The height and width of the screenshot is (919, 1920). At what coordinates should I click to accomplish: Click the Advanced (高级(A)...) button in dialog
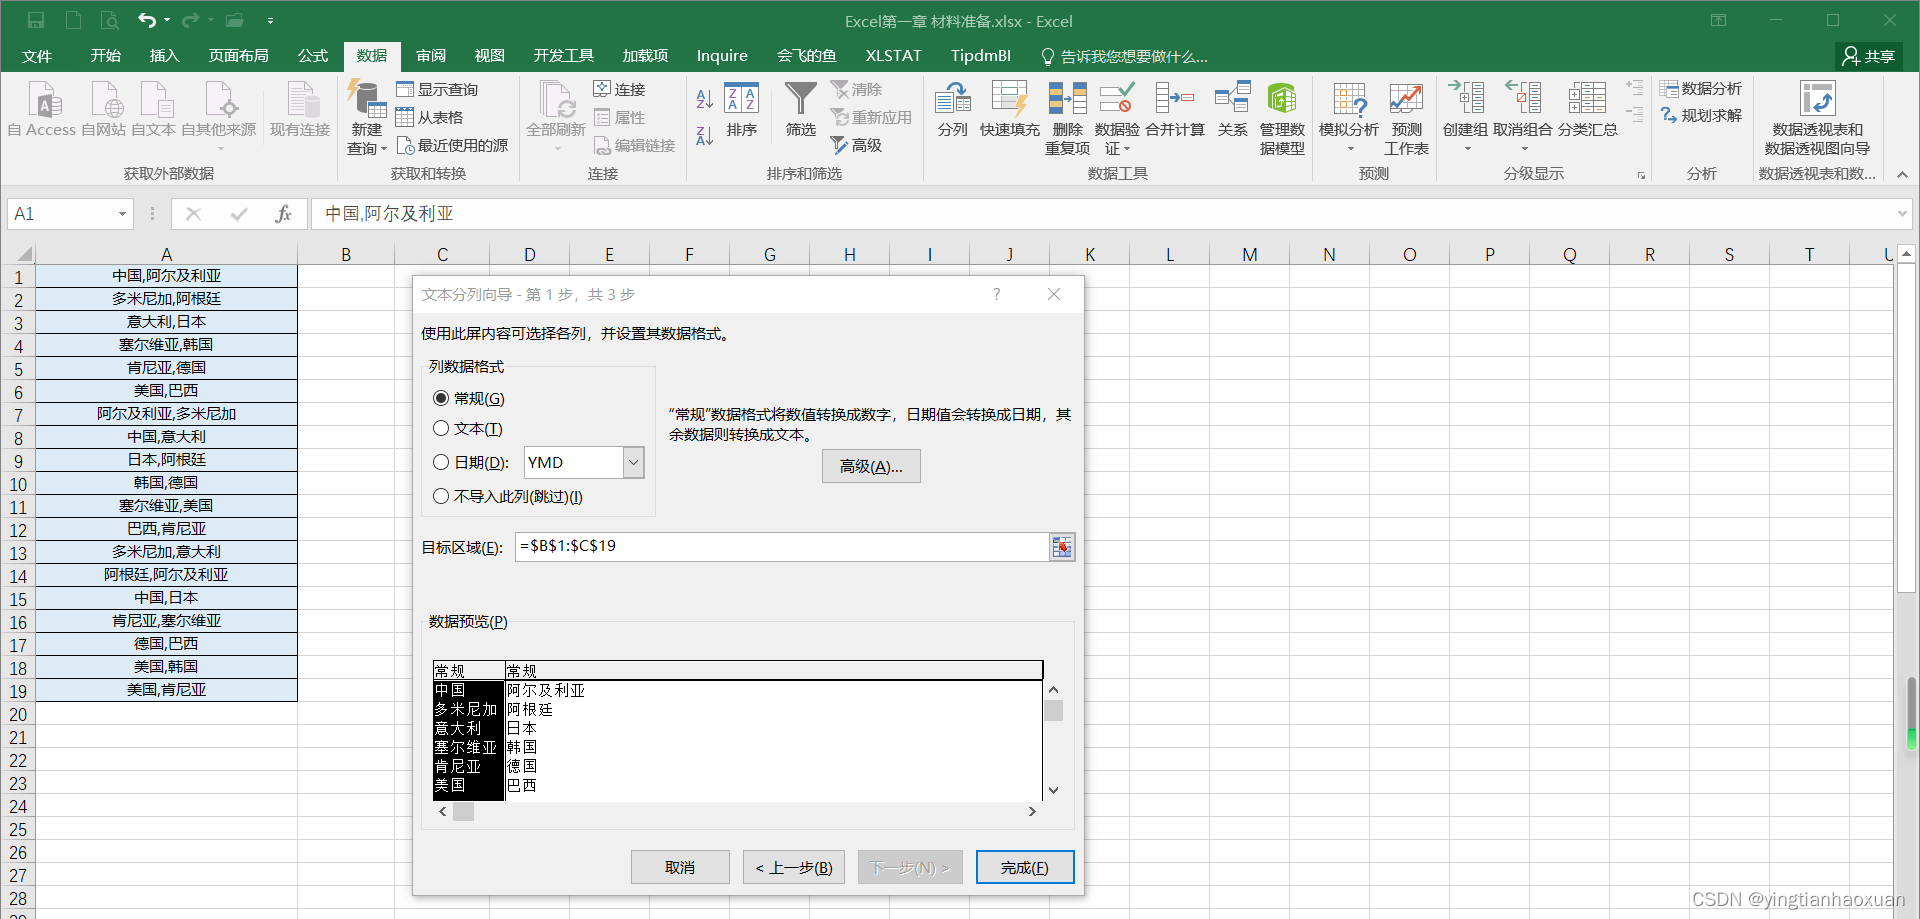[871, 466]
